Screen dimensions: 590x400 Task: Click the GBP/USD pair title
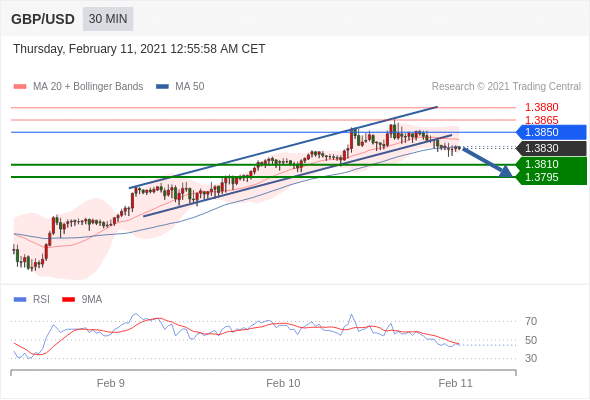(43, 19)
